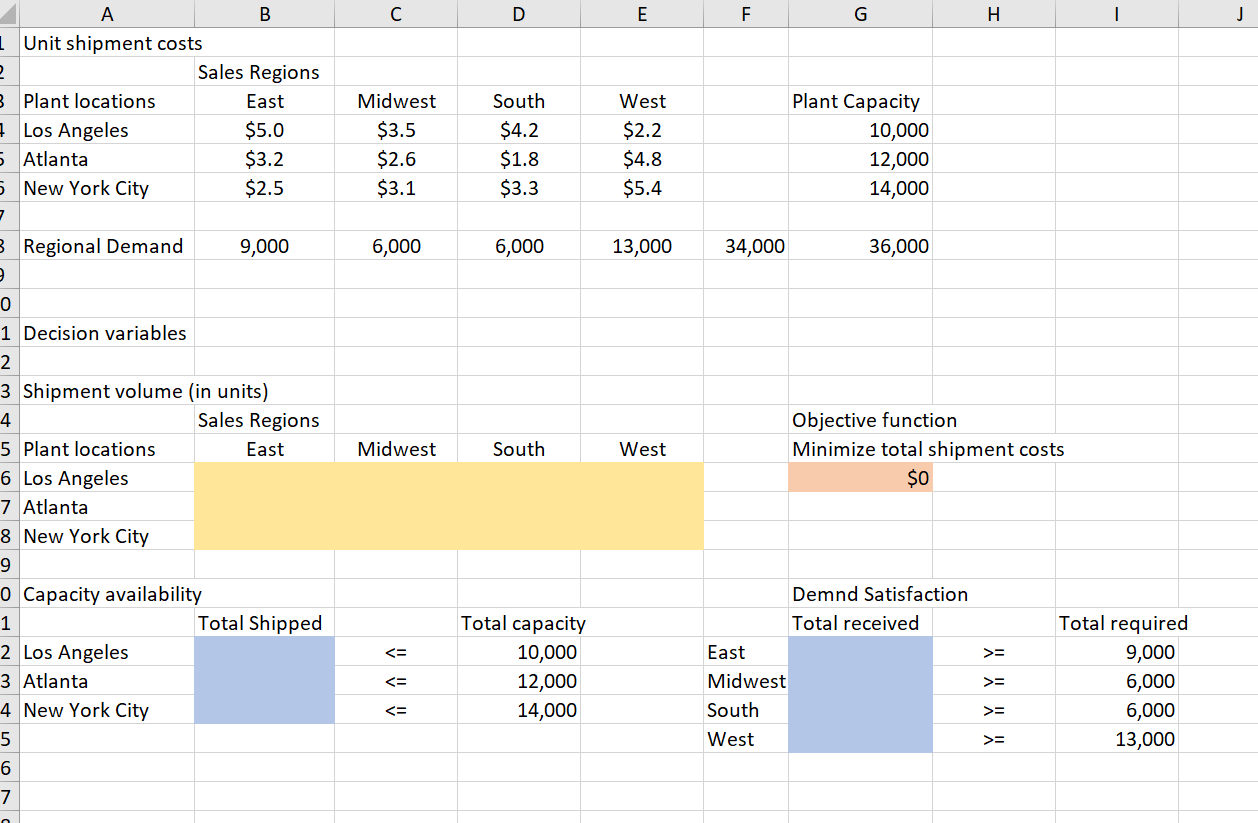Select yellow New York City West shipment cell

pyautogui.click(x=642, y=537)
